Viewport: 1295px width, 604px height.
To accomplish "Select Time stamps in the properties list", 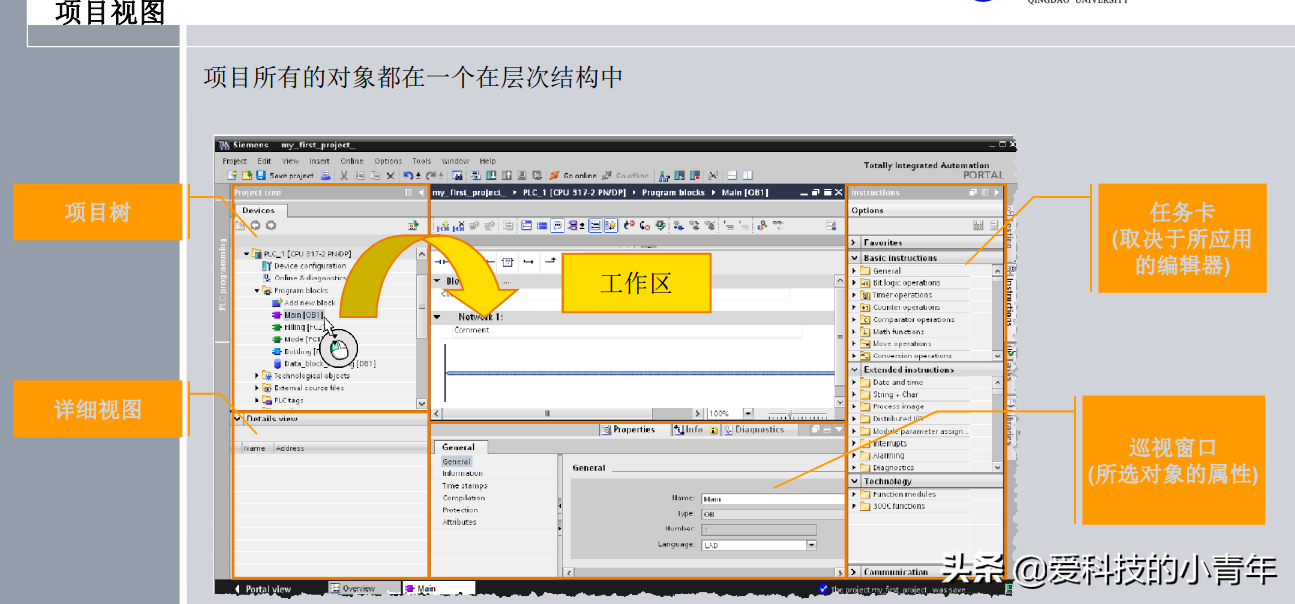I will click(464, 486).
